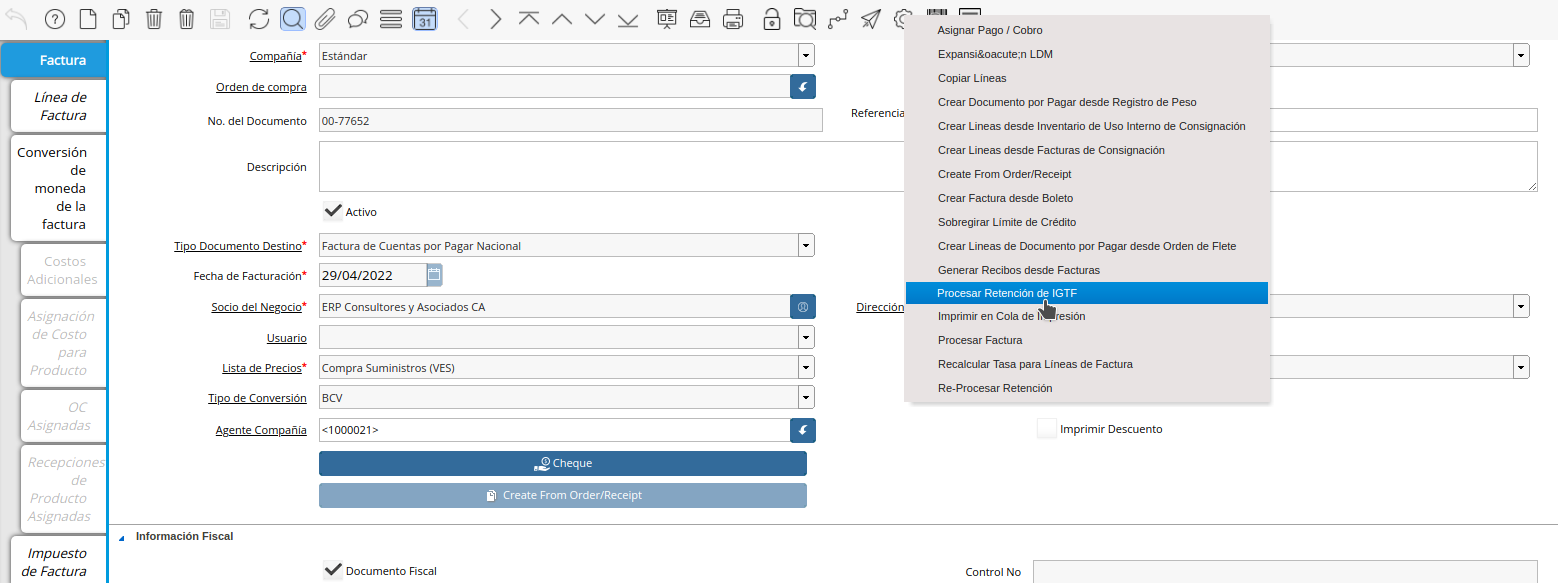Refresh the record with circular arrows icon
This screenshot has width=1558, height=583.
pos(259,18)
